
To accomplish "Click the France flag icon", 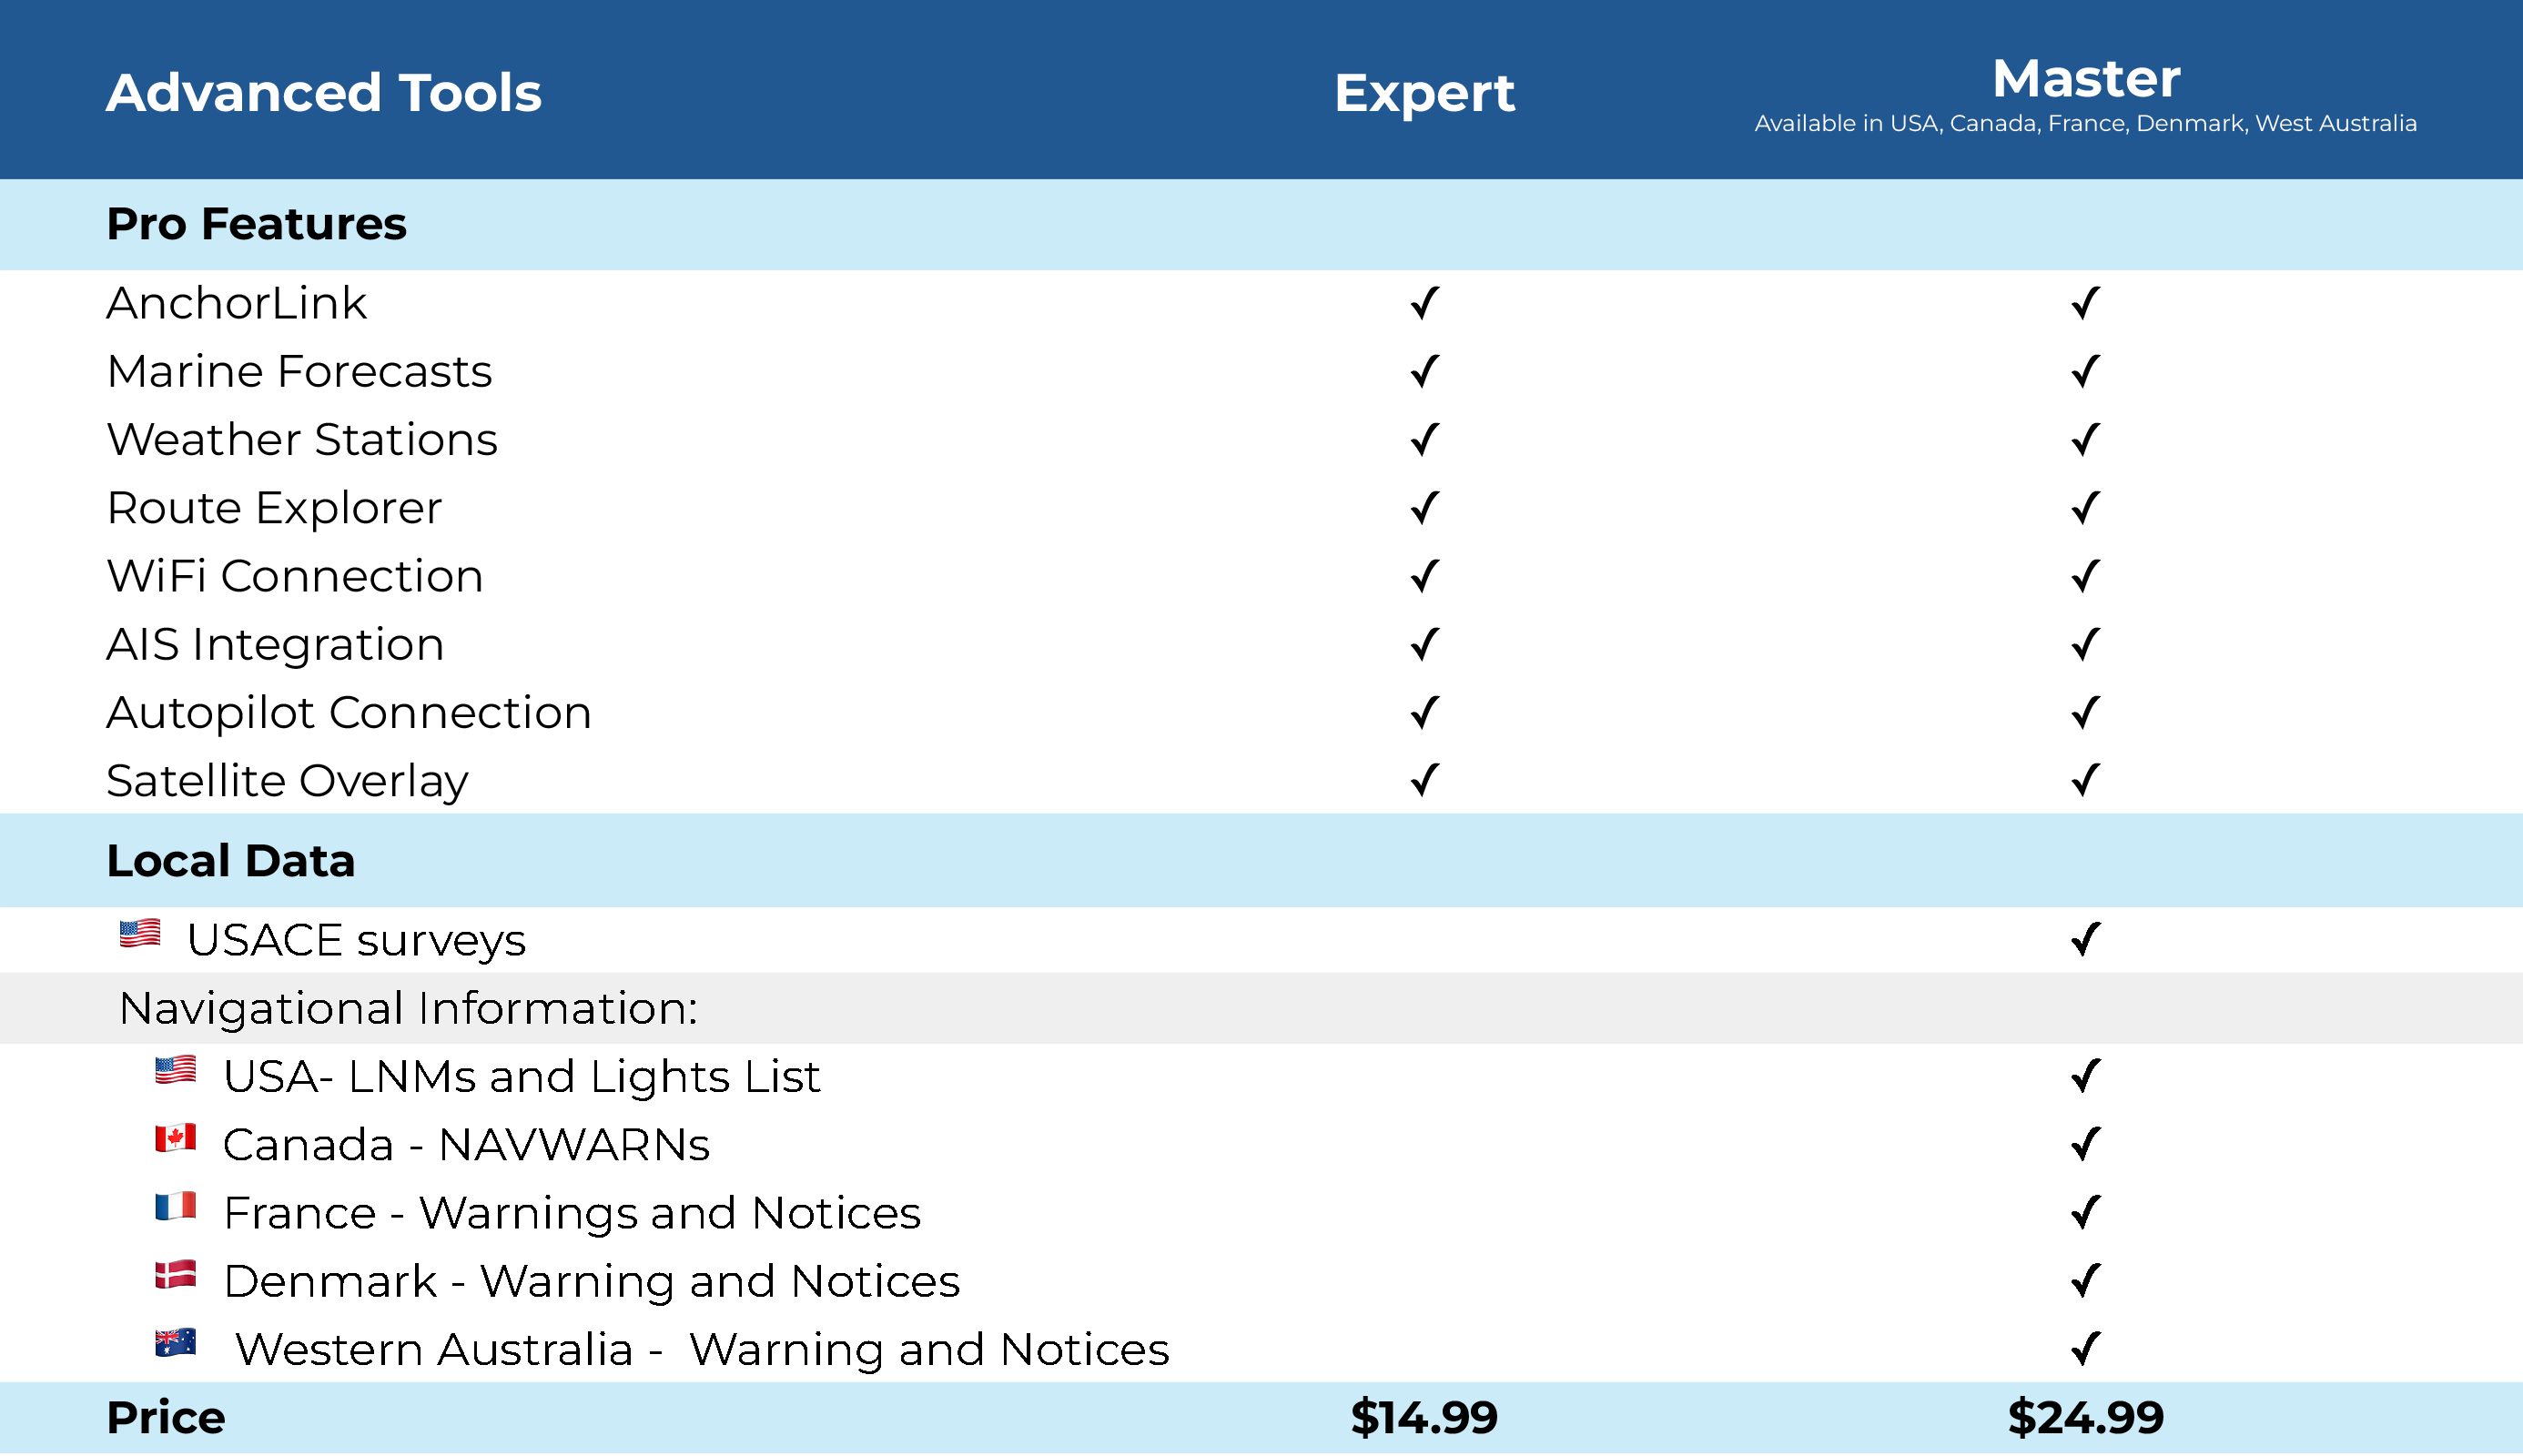I will (175, 1206).
